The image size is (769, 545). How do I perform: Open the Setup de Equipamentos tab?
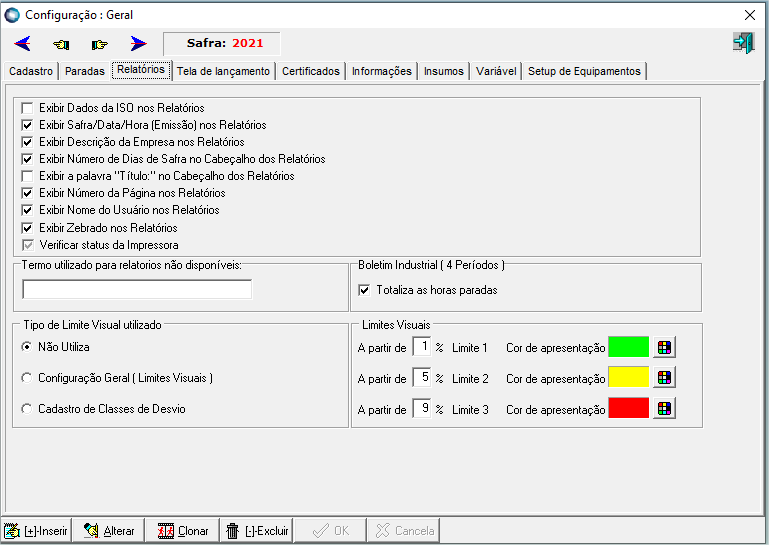coord(584,71)
